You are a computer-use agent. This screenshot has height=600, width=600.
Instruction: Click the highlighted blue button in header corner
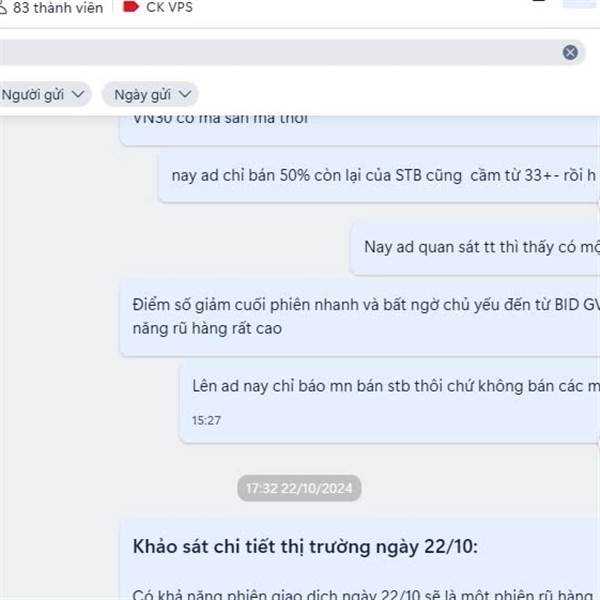(x=581, y=3)
